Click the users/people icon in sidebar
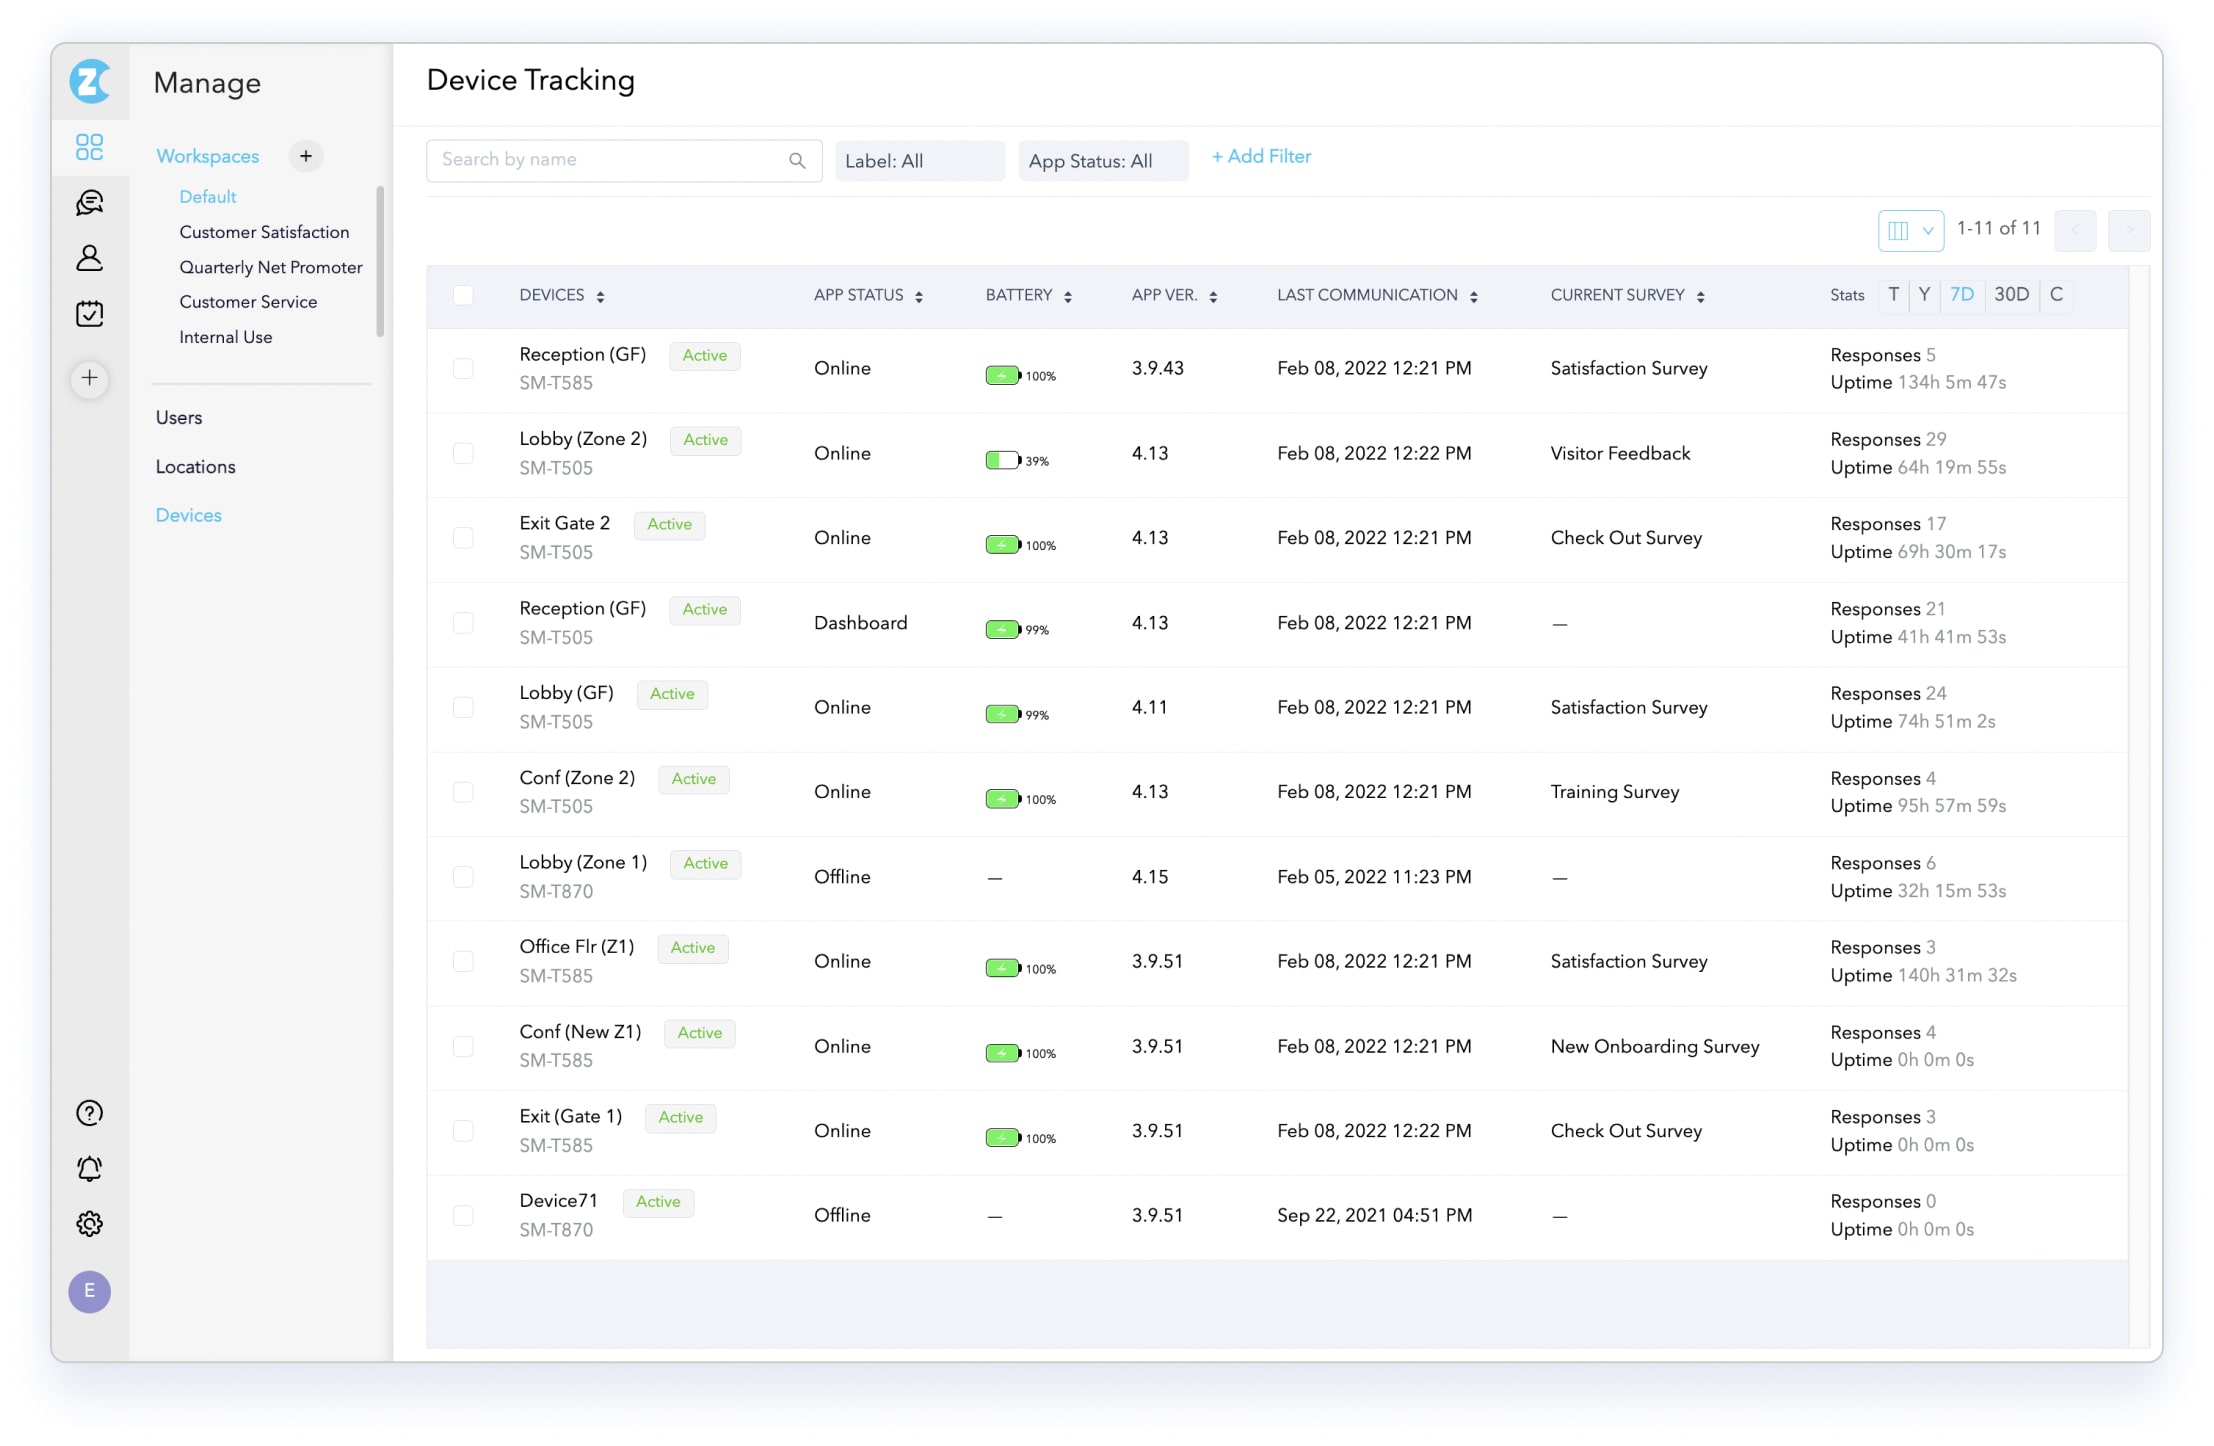Screen dimensions: 2214x1446 [x=92, y=258]
